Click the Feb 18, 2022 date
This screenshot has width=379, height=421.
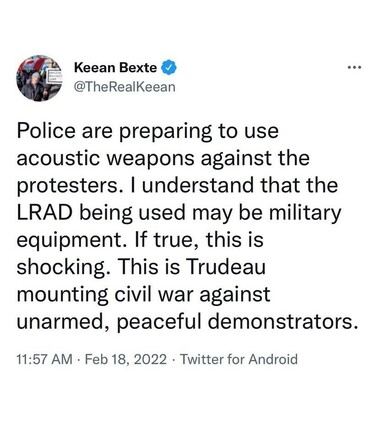tap(126, 359)
